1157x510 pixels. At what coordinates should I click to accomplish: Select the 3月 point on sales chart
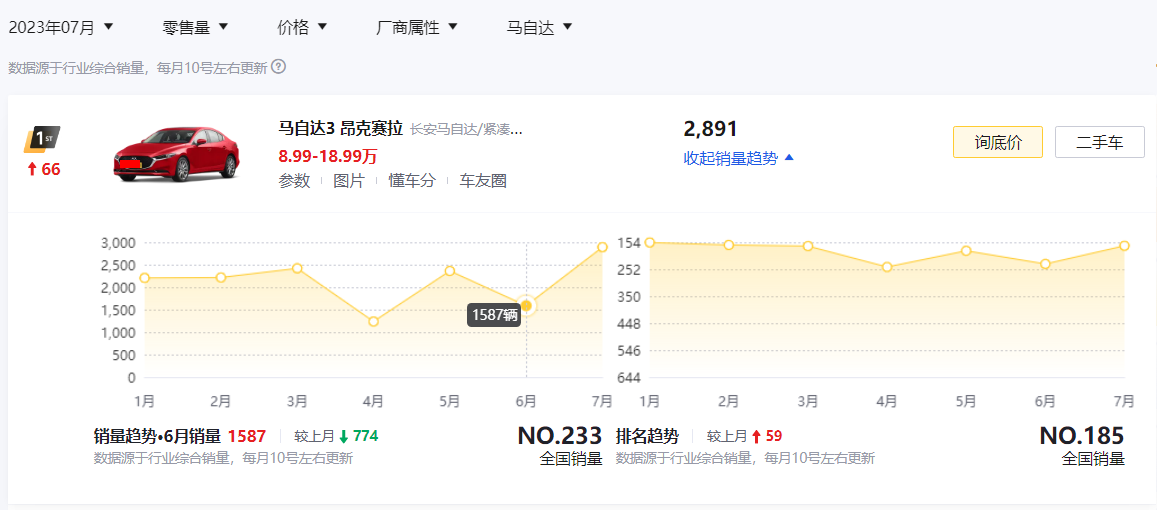(297, 268)
